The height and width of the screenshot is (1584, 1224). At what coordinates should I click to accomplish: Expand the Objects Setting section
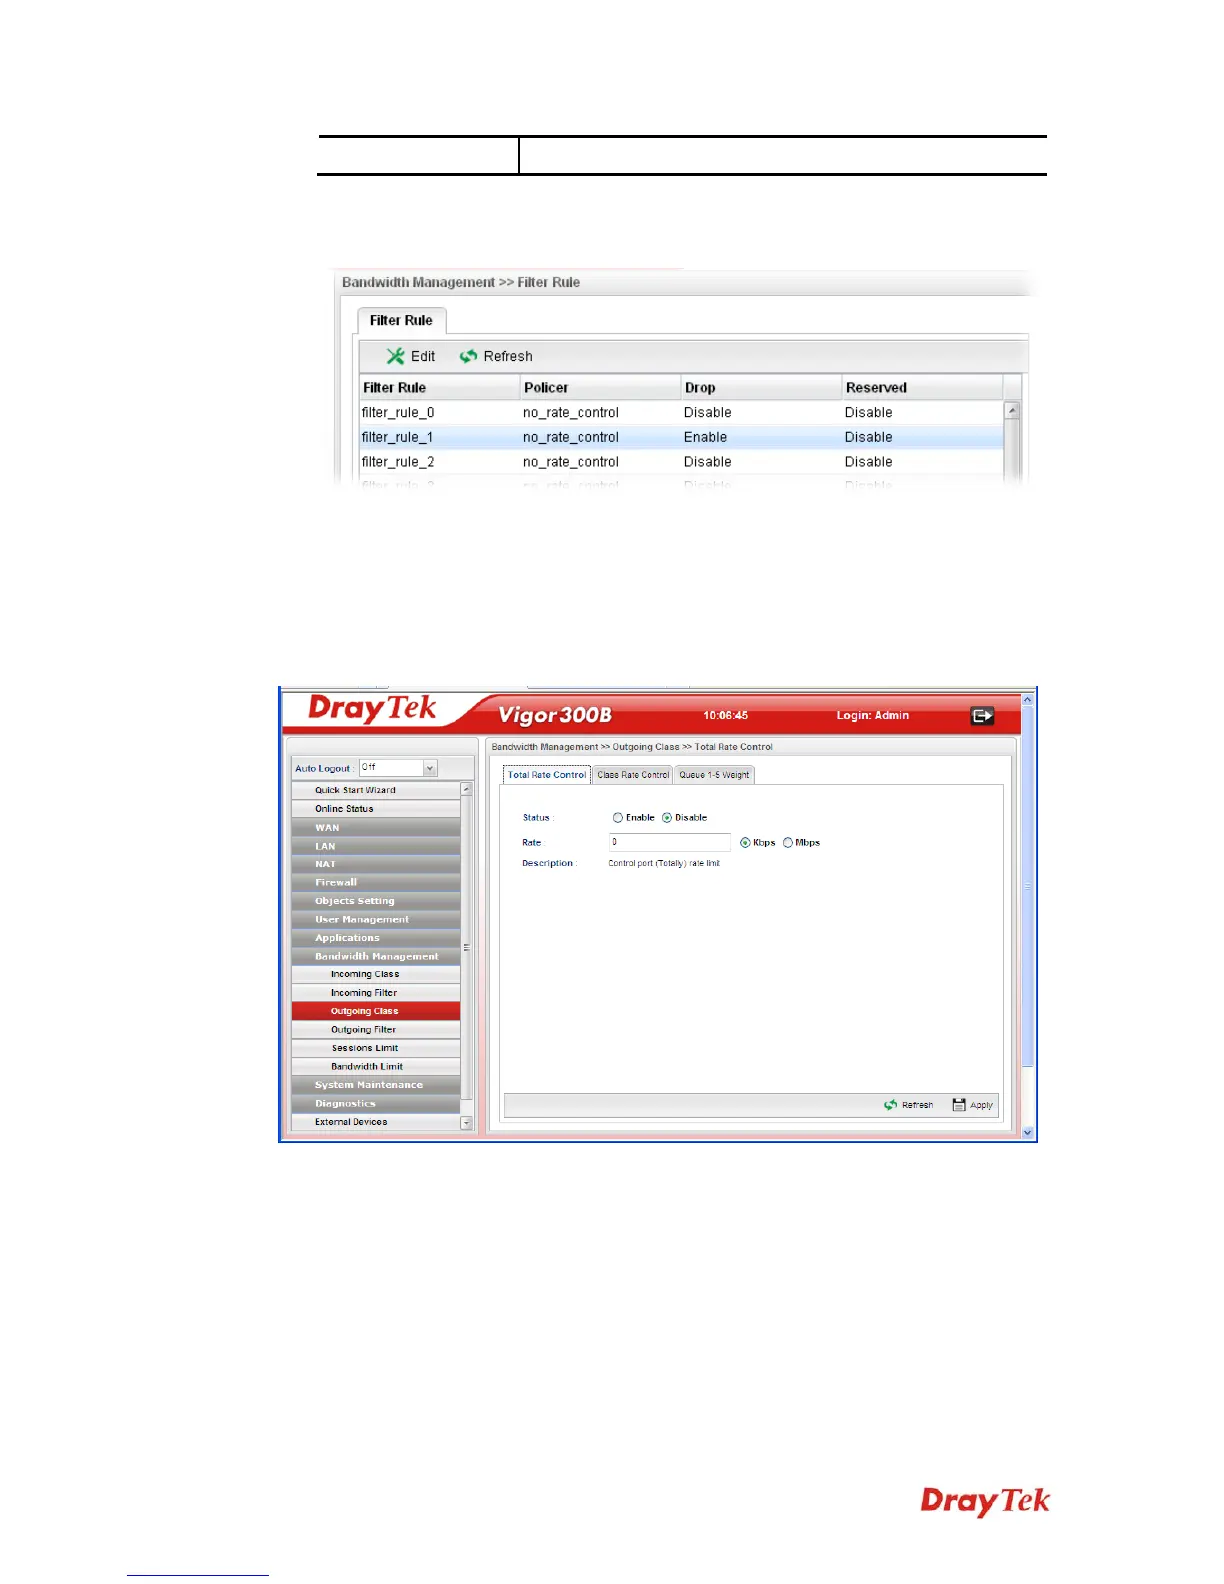pos(376,901)
